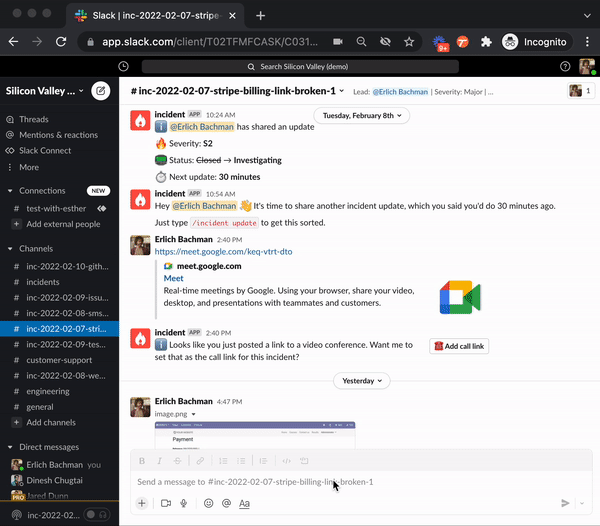Image resolution: width=600 pixels, height=526 pixels.
Task: Open the image.png screenshot thumbnail
Action: [255, 435]
